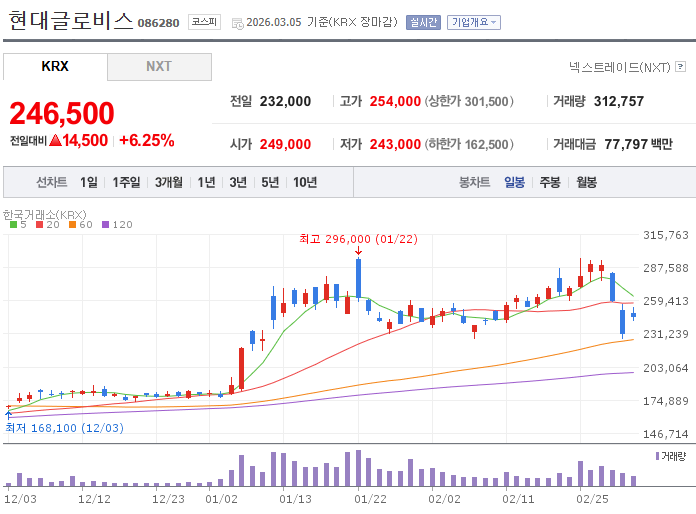The height and width of the screenshot is (514, 696).
Task: Select the 3년 line chart period
Action: [x=238, y=182]
